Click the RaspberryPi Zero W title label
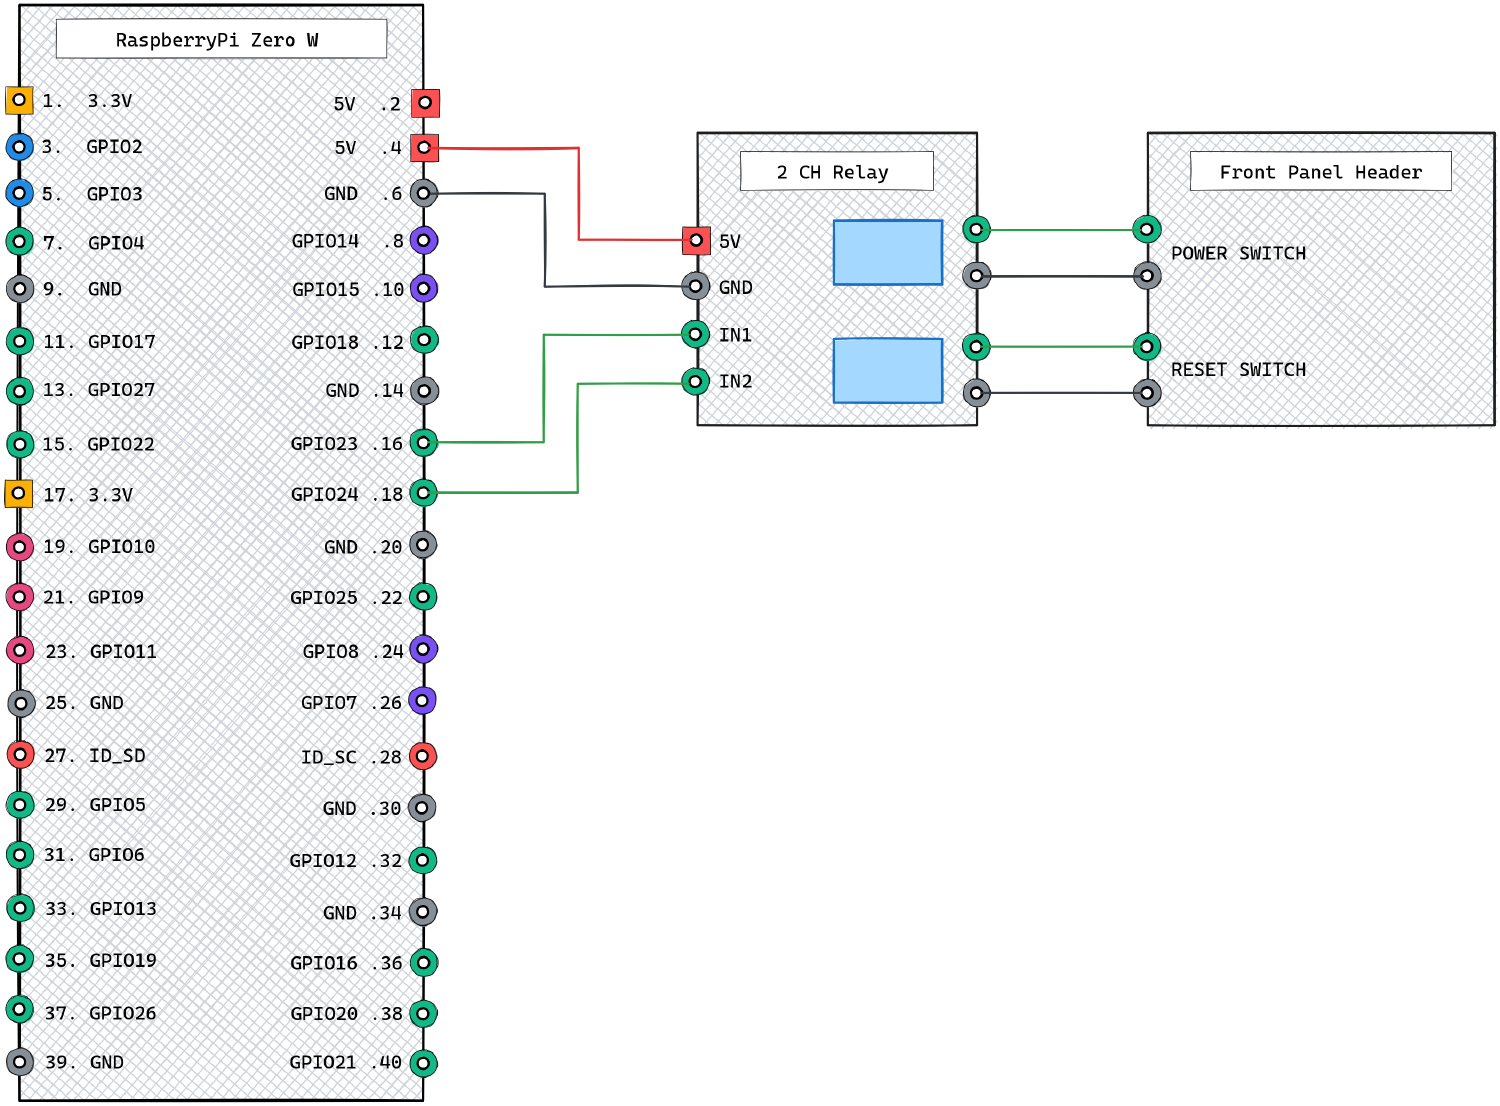 [221, 40]
